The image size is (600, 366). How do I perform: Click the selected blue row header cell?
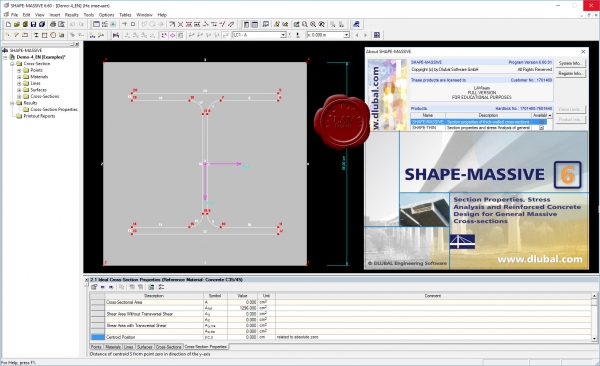(x=97, y=337)
